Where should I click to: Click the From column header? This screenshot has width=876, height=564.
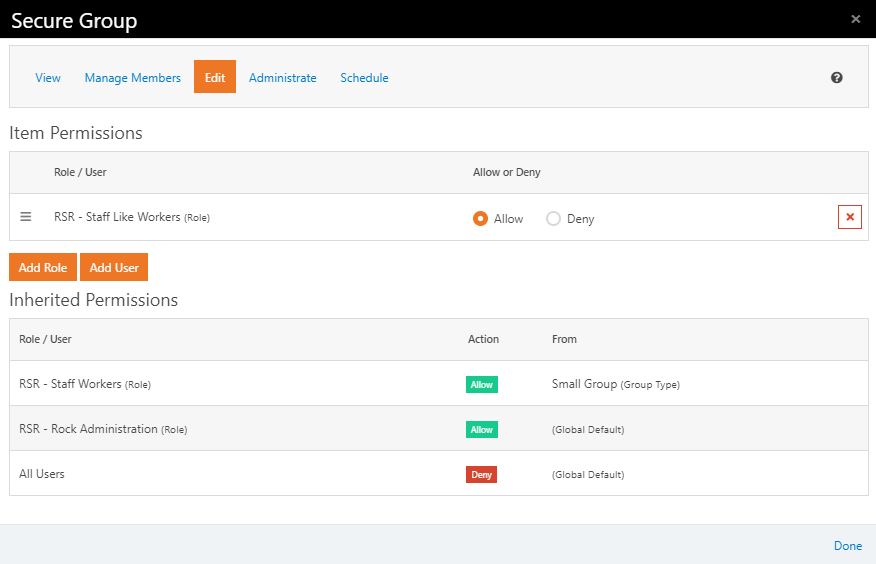[x=564, y=339]
